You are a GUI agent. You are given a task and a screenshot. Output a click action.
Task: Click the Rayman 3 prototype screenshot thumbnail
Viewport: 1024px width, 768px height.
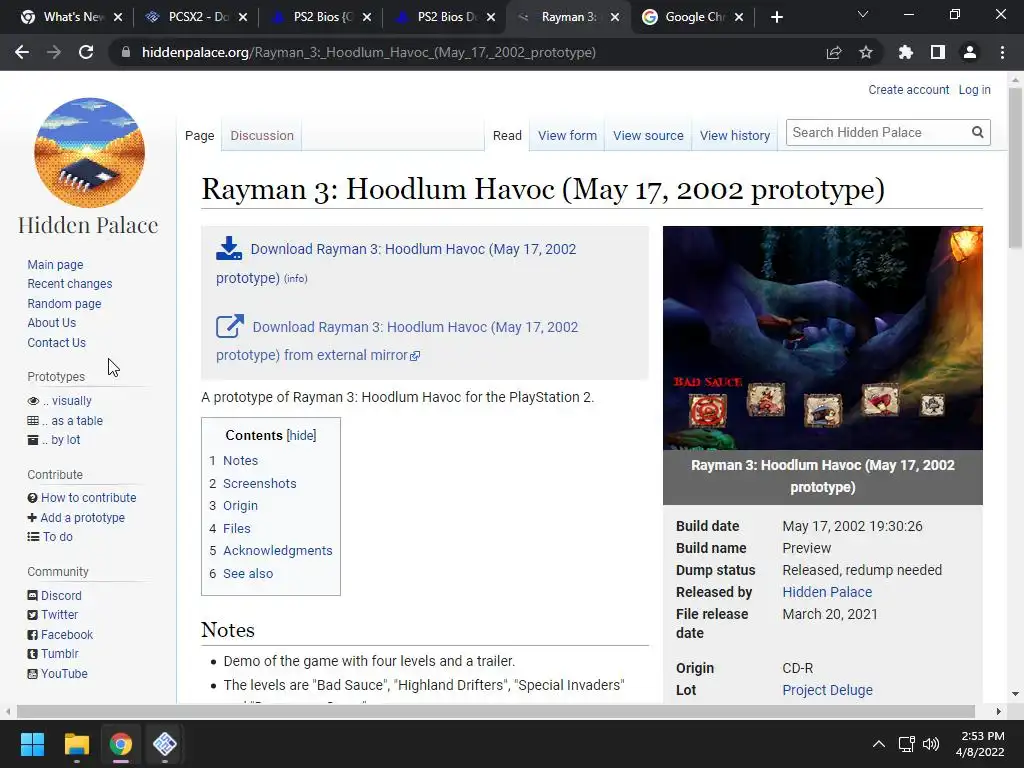tap(823, 338)
